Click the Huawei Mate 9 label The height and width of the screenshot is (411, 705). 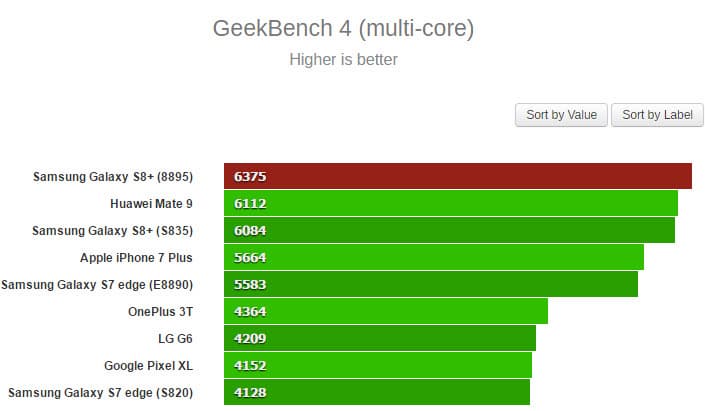click(x=151, y=204)
